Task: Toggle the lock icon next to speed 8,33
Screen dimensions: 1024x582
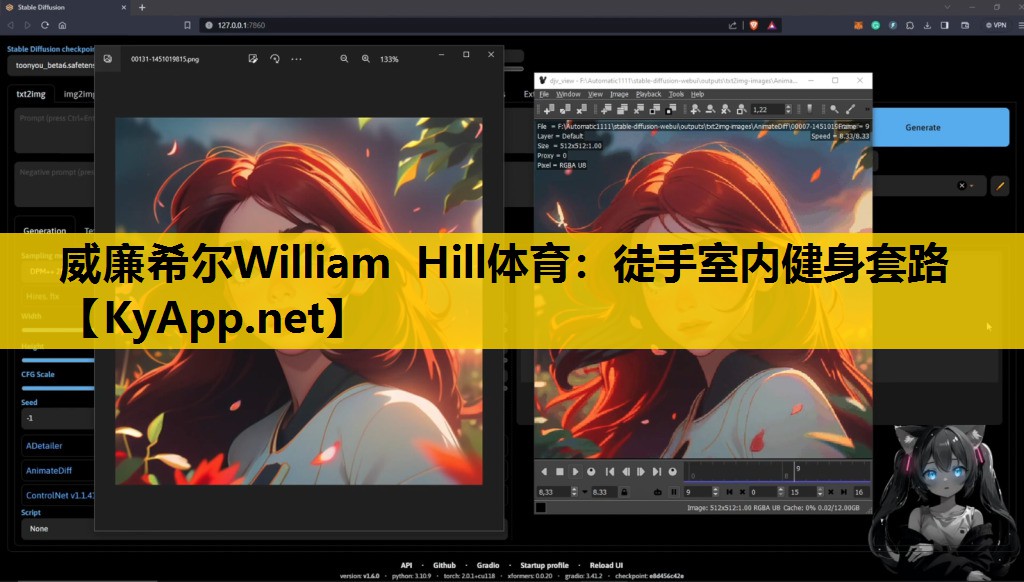Action: click(x=624, y=492)
